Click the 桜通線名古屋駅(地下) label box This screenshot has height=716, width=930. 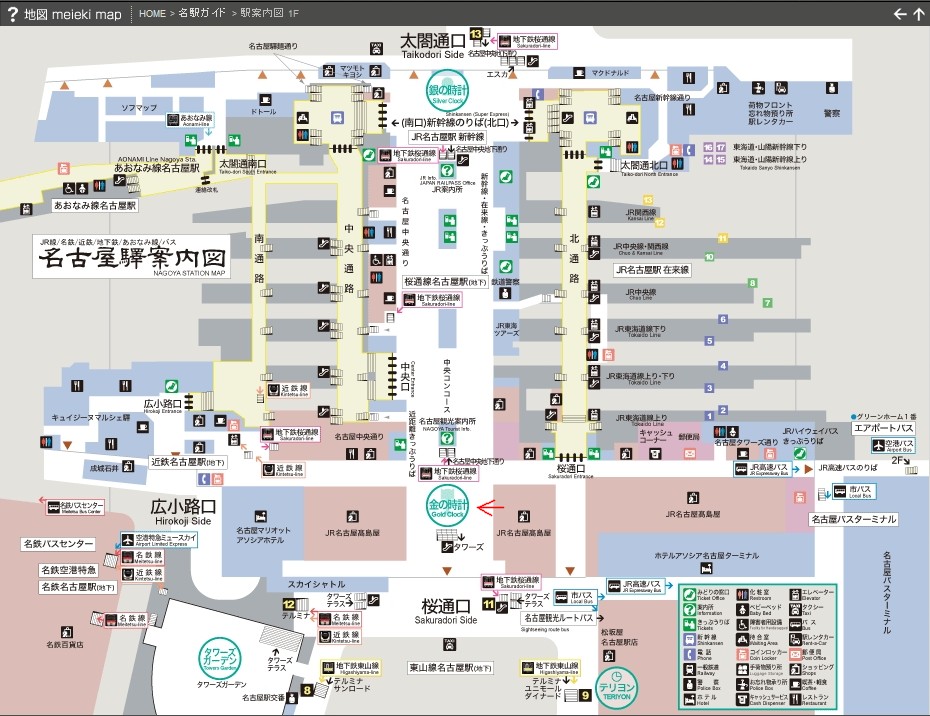coord(445,282)
